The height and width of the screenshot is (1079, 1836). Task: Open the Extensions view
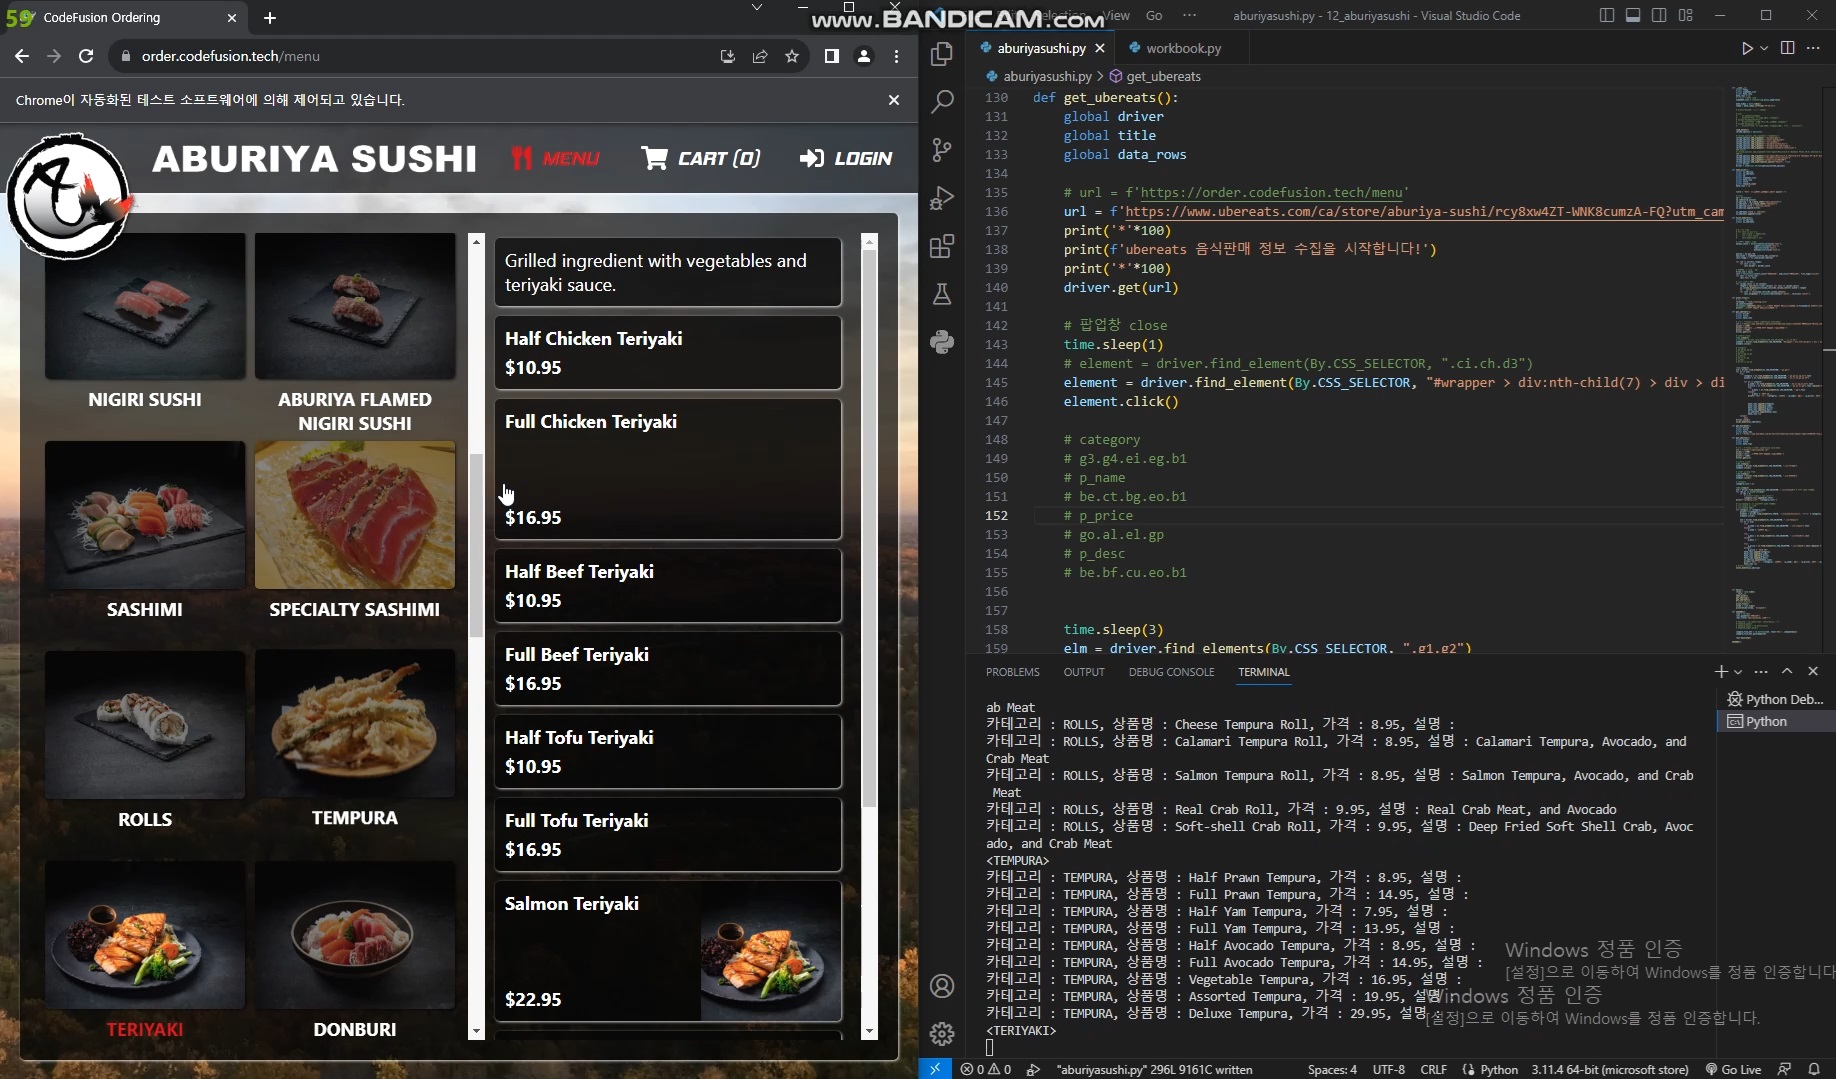942,246
